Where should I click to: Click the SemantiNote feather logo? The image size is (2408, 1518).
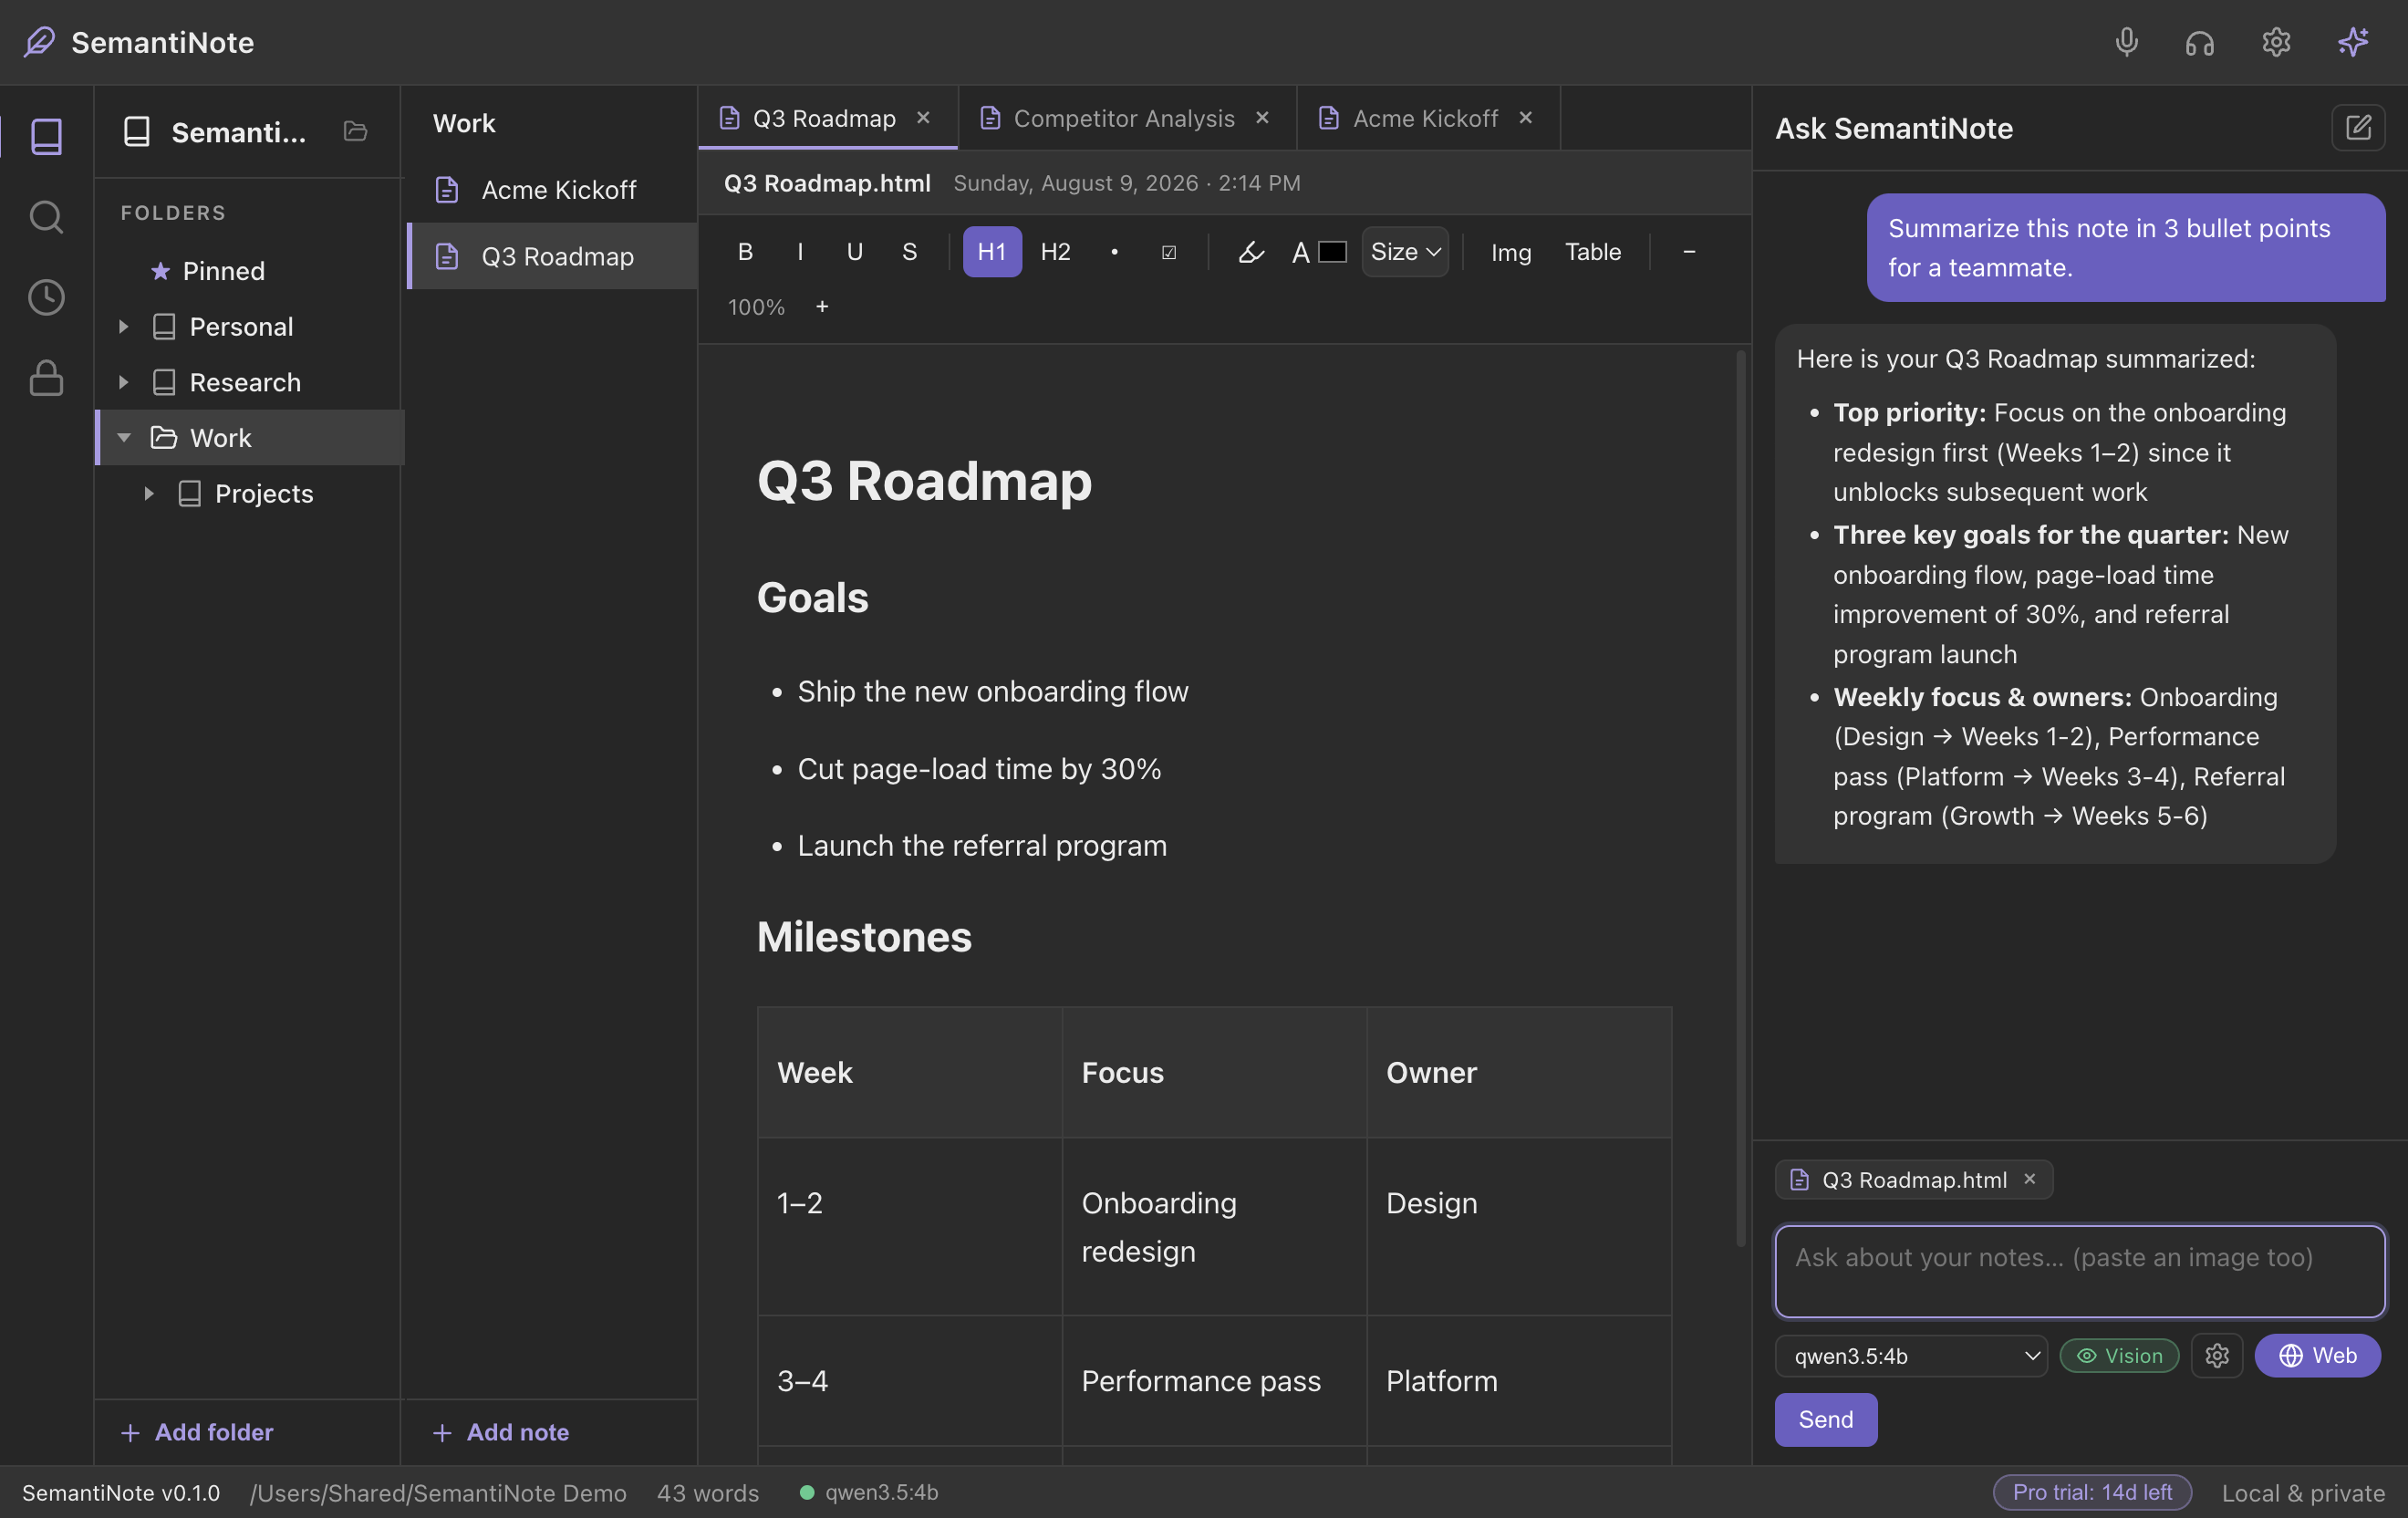[x=39, y=42]
